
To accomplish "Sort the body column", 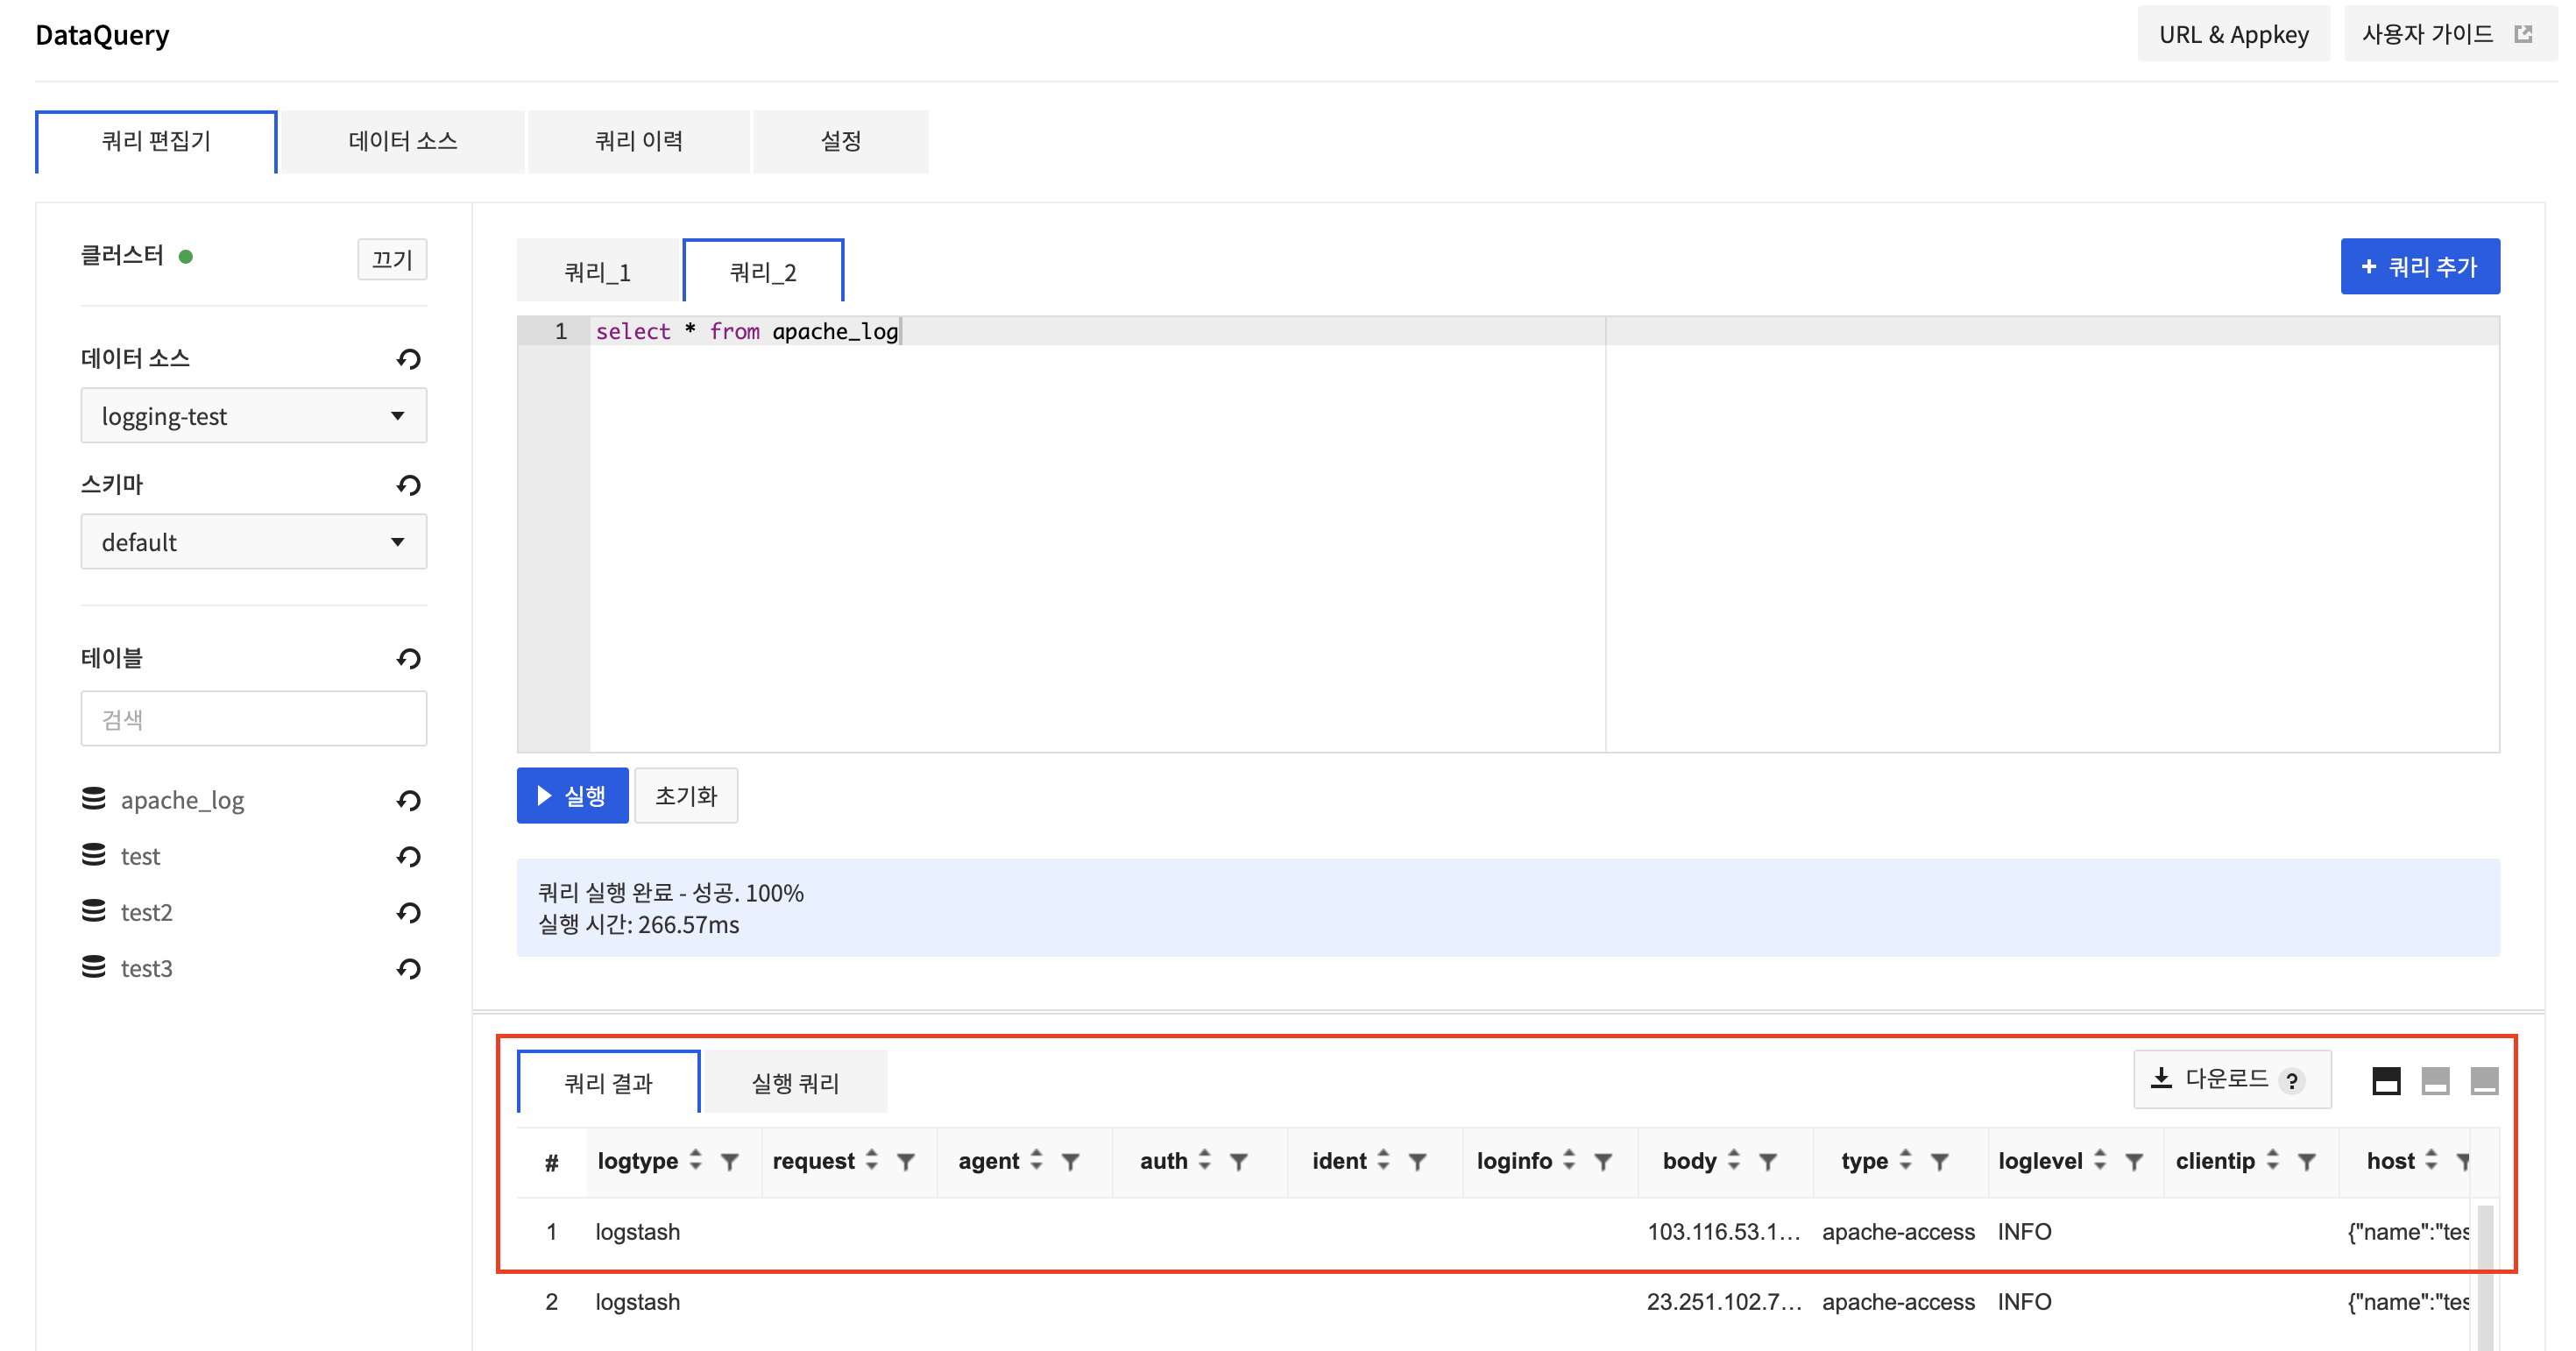I will pyautogui.click(x=1734, y=1160).
